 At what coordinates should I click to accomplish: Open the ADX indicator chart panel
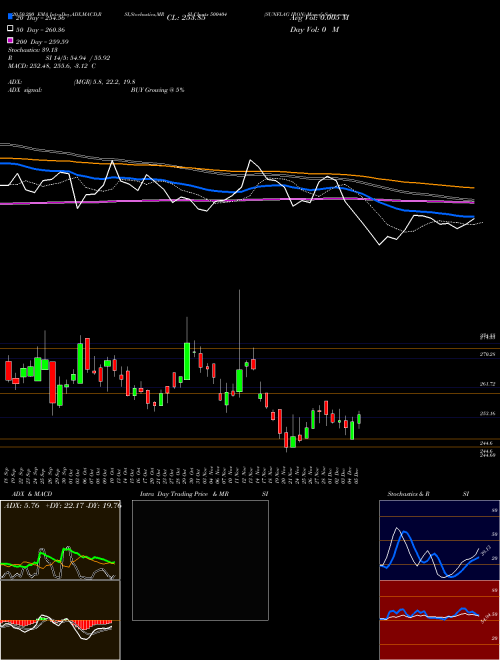60,540
